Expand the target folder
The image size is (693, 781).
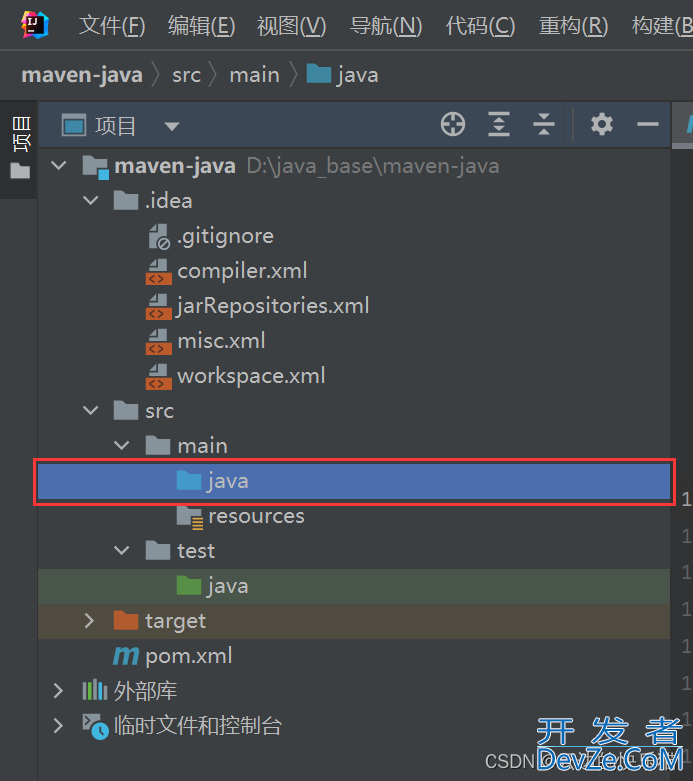click(x=90, y=621)
